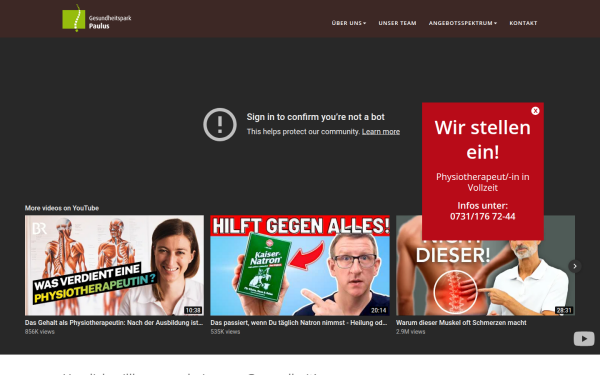Viewport: 600px width, 375px height.
Task: Open the Physiotherapeutin salary video thumbnail
Action: point(114,265)
